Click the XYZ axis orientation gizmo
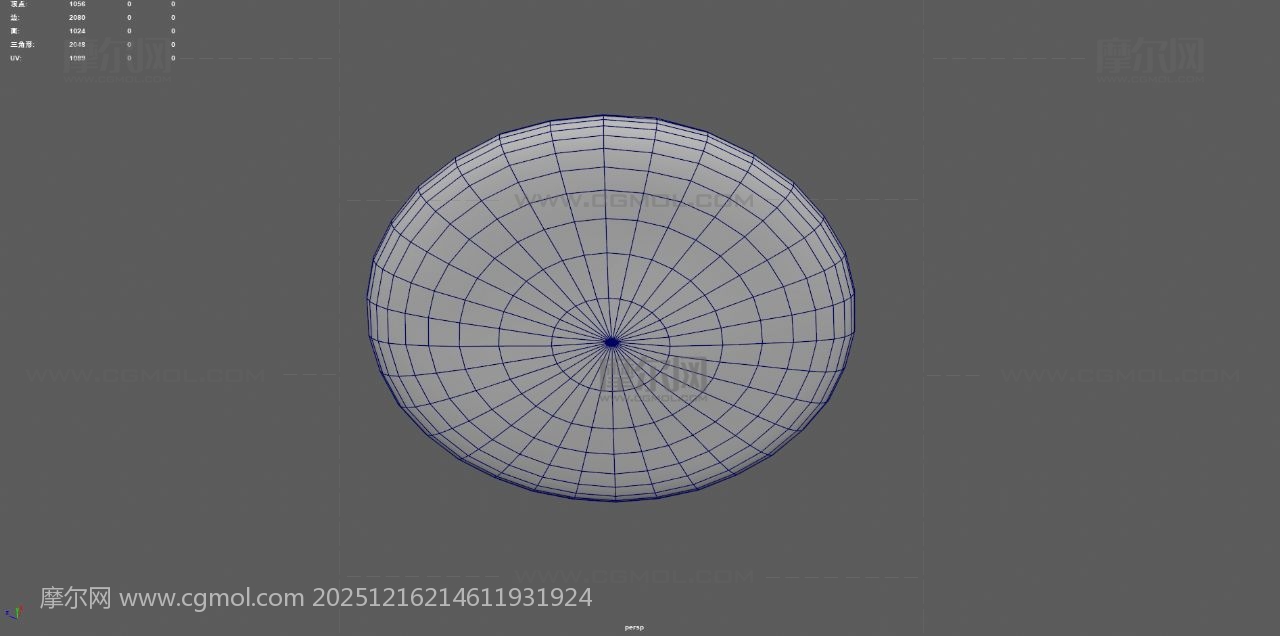 [x=12, y=612]
